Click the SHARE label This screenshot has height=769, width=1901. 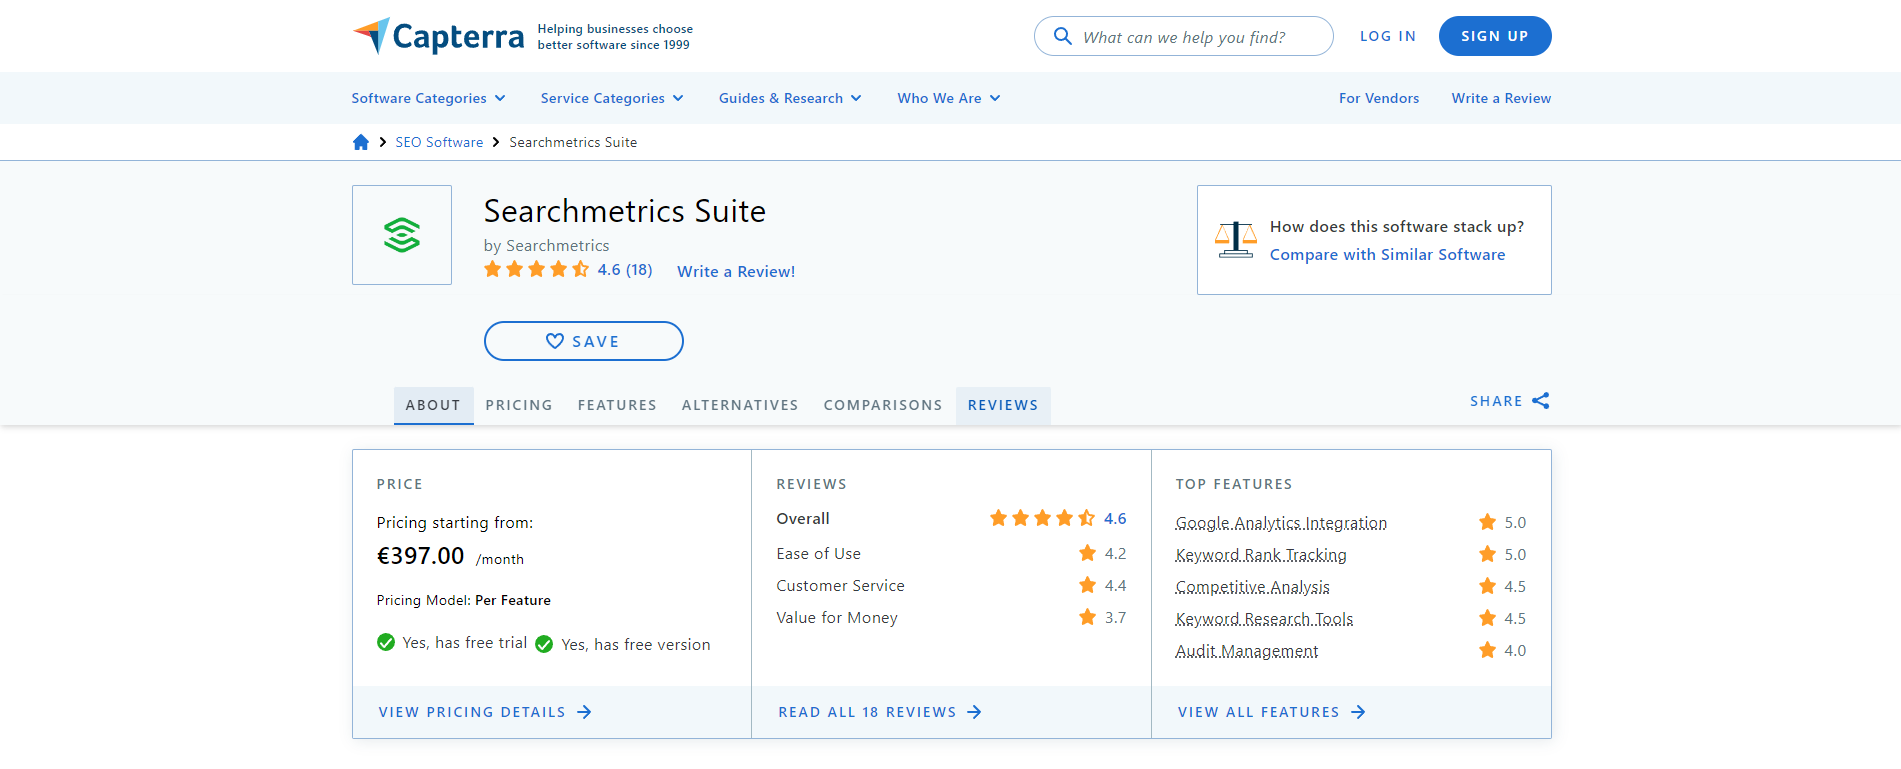click(x=1496, y=401)
